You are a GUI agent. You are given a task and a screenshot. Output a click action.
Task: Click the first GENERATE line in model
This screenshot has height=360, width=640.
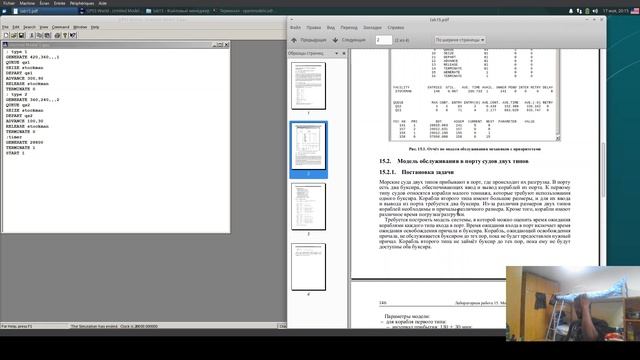(32, 57)
